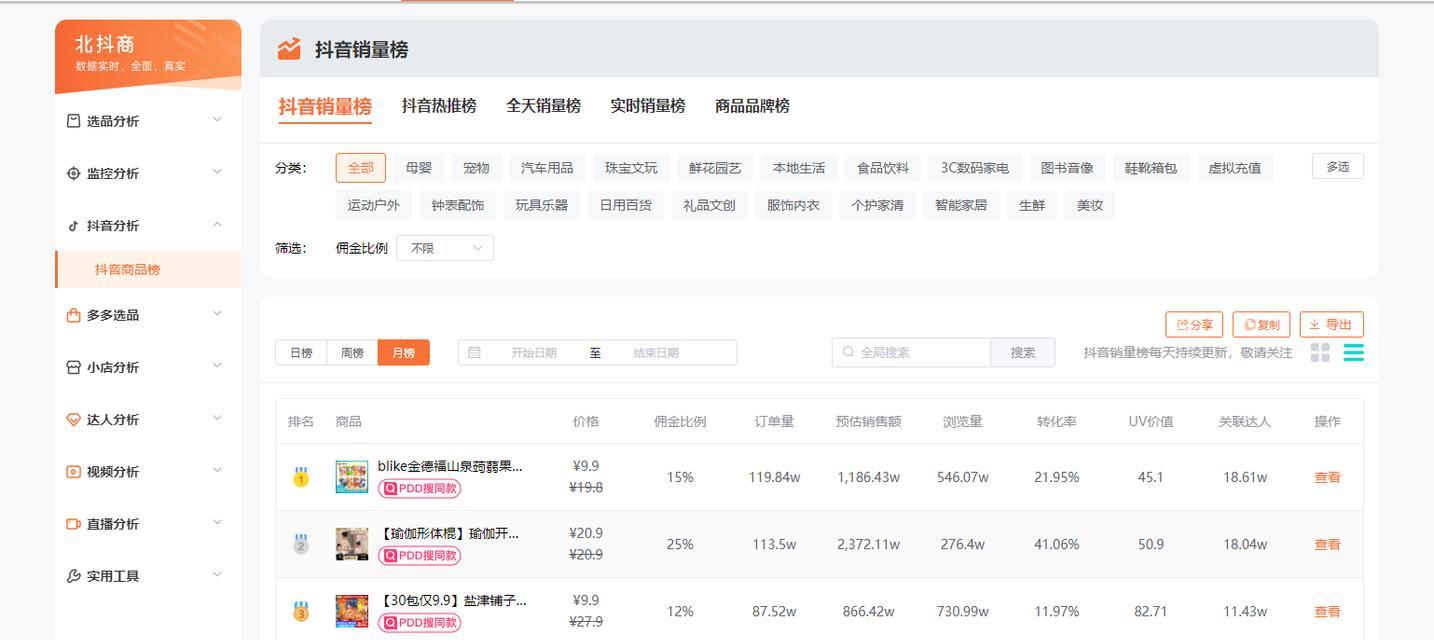The width and height of the screenshot is (1434, 640).
Task: Expand 视频分析 menu chevron
Action: [x=217, y=471]
